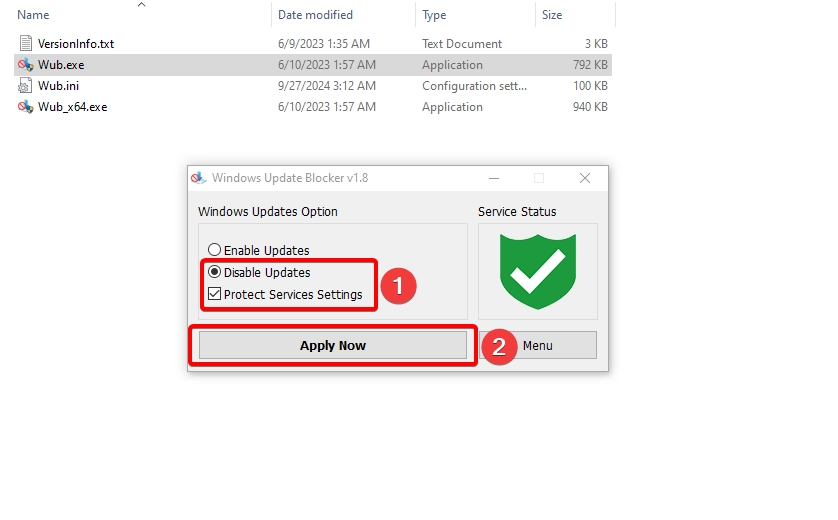This screenshot has height=520, width=838.
Task: Select the Wub_x64.exe application icon
Action: tap(25, 107)
